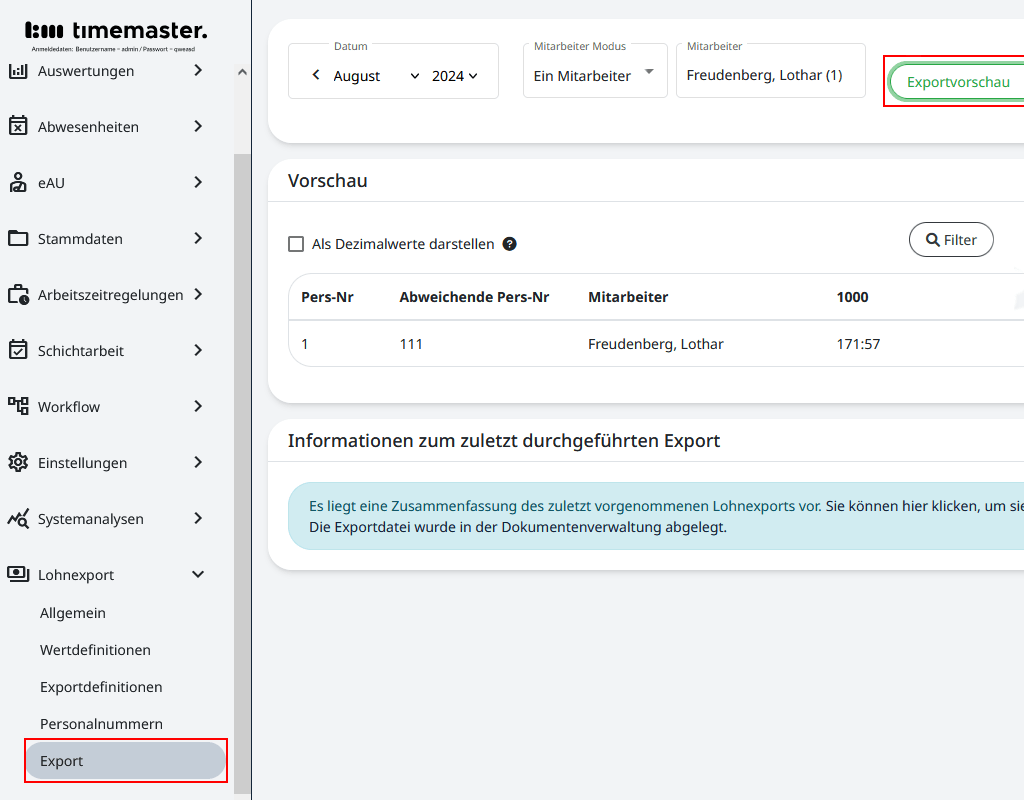Select Personalnummern in the sidebar
1024x800 pixels.
click(101, 724)
